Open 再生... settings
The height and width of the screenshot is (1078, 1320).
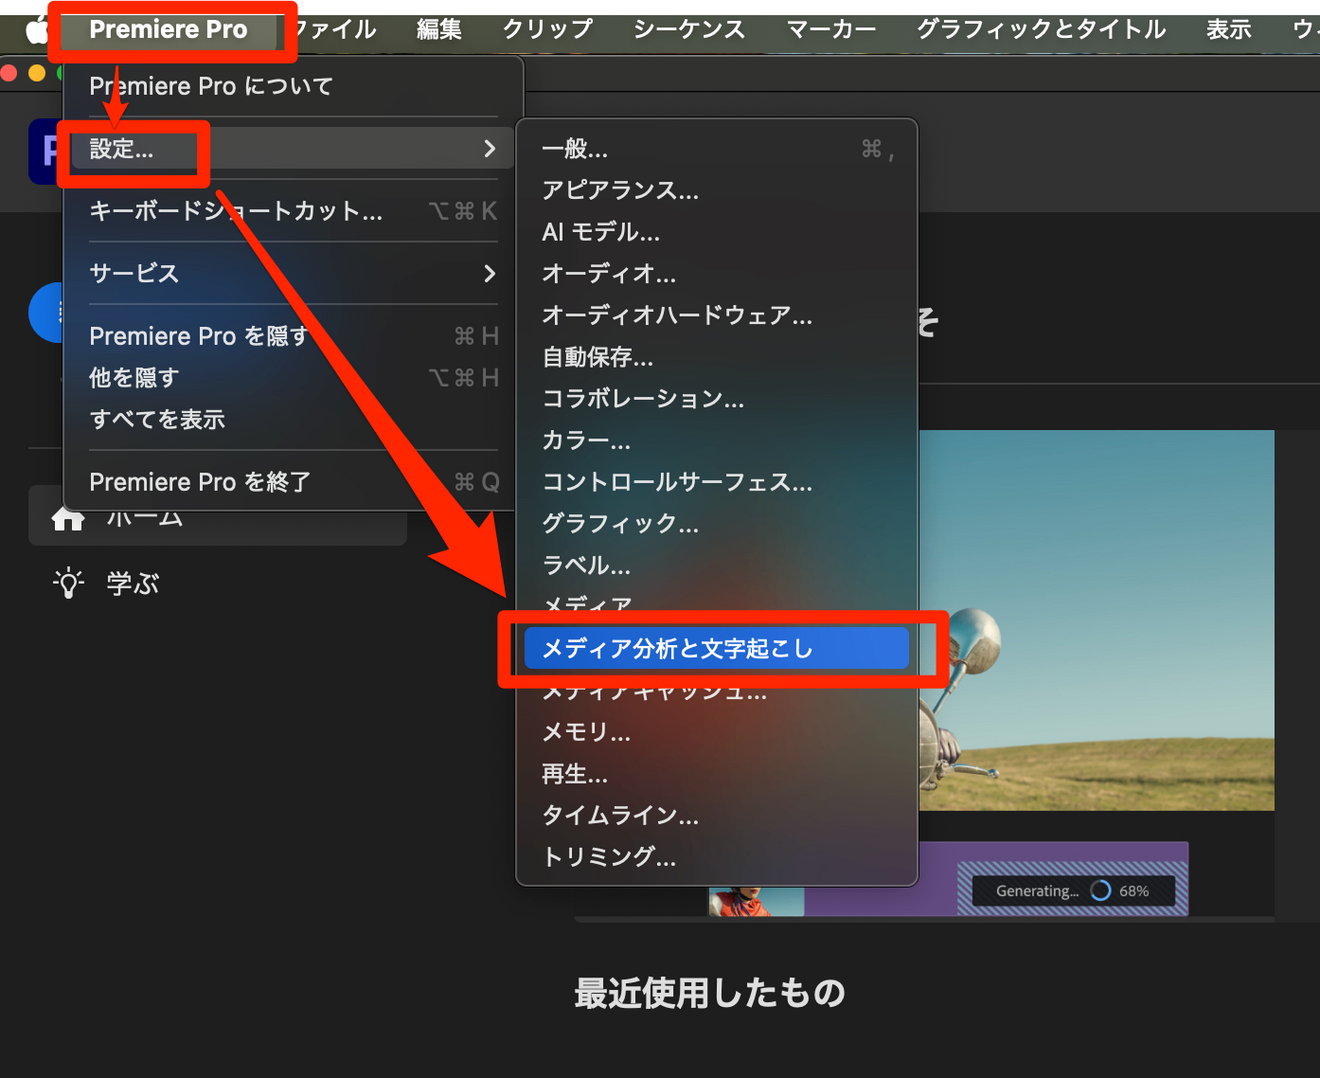(716, 774)
